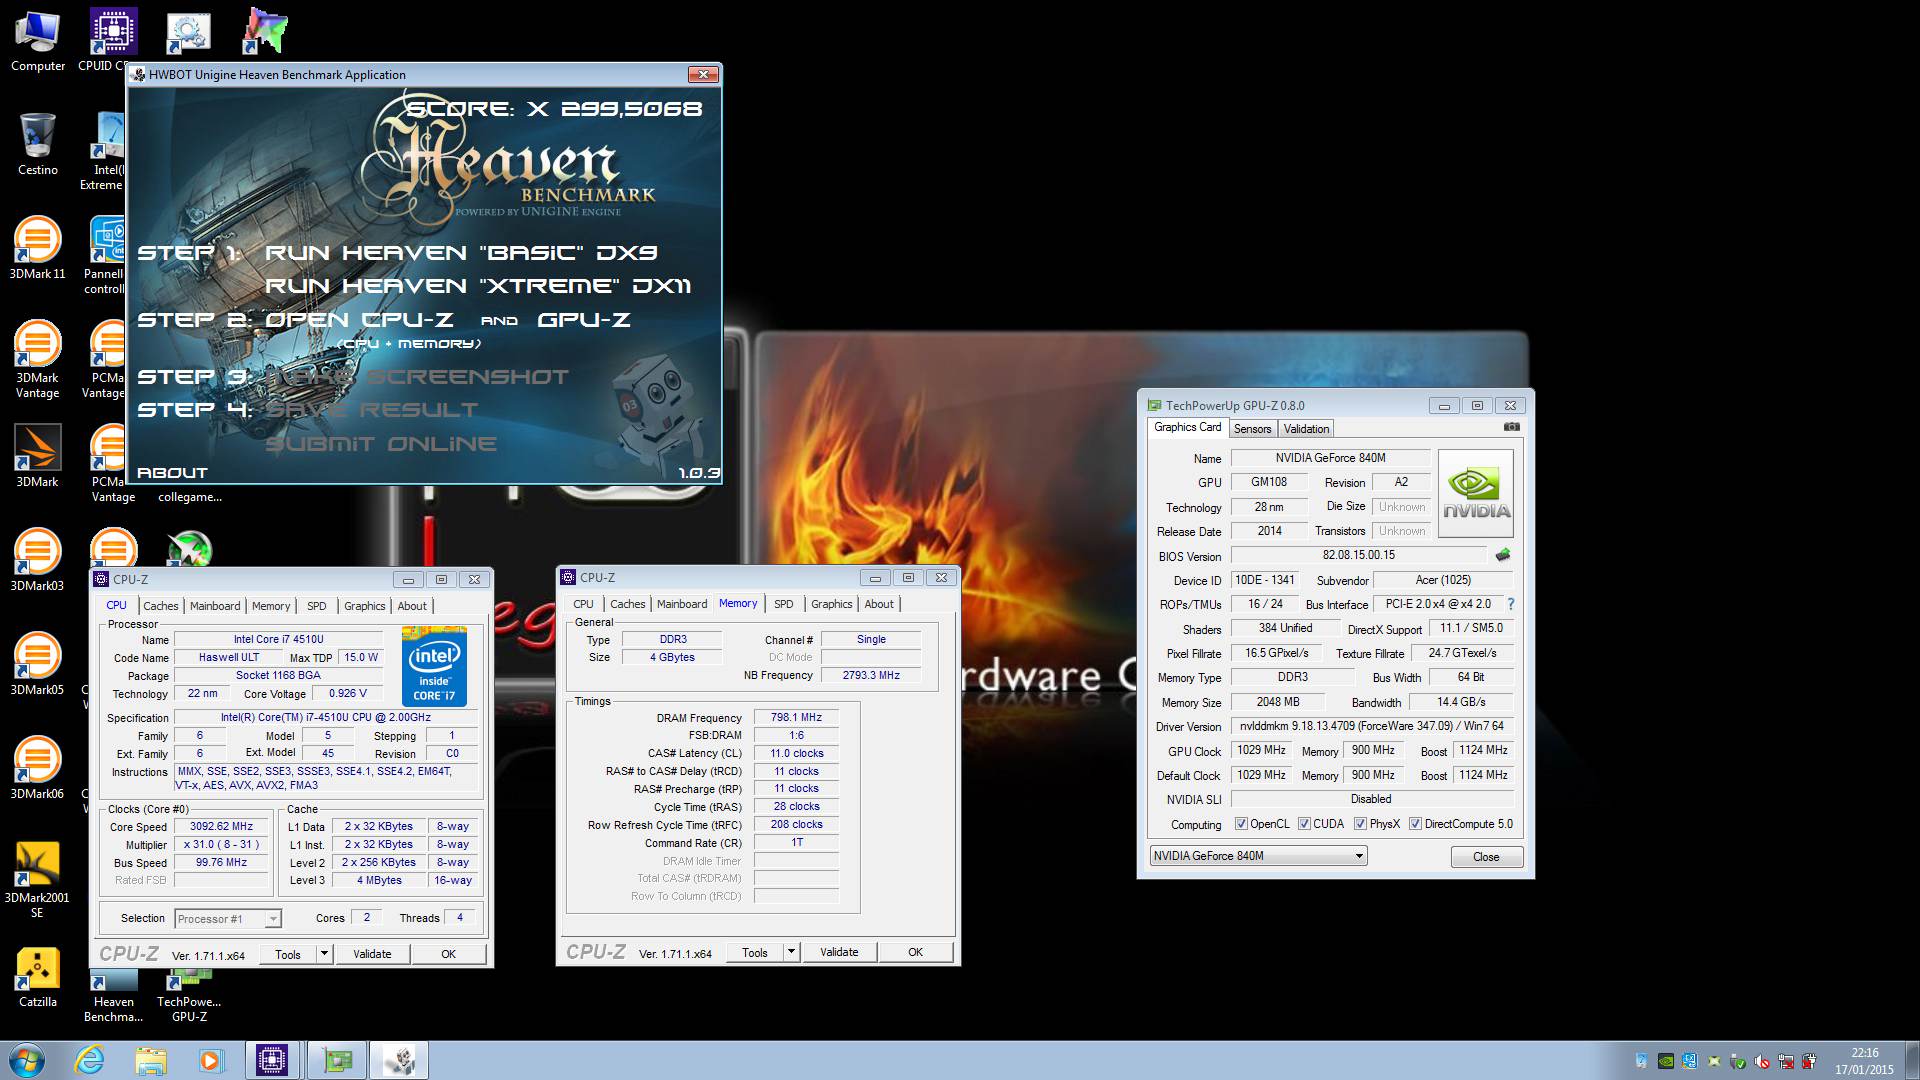Click RUN HEAVEN "BASIC" DX9

pos(461,253)
